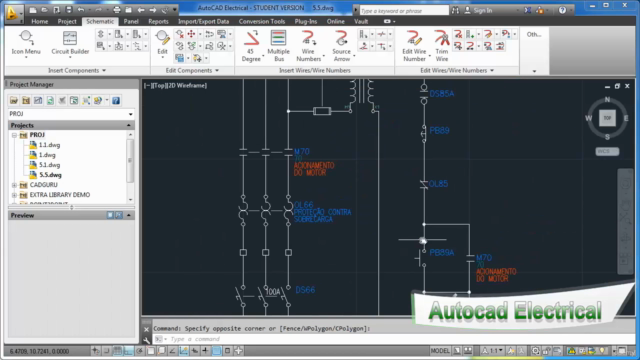Open the Exchange Apps X icon

point(528,10)
